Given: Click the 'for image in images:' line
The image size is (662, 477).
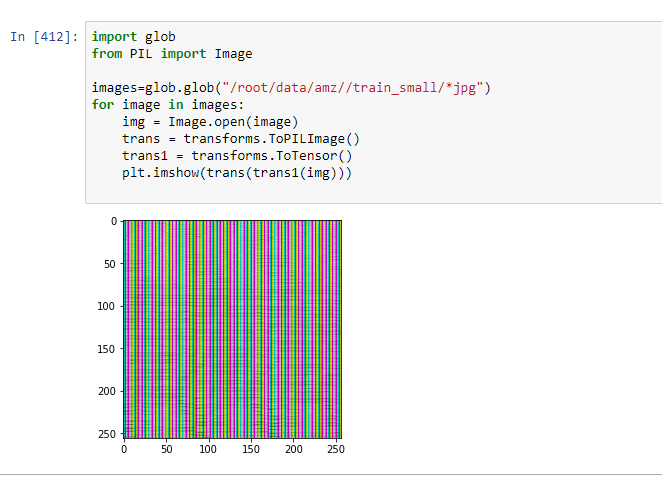Looking at the screenshot, I should click(167, 105).
